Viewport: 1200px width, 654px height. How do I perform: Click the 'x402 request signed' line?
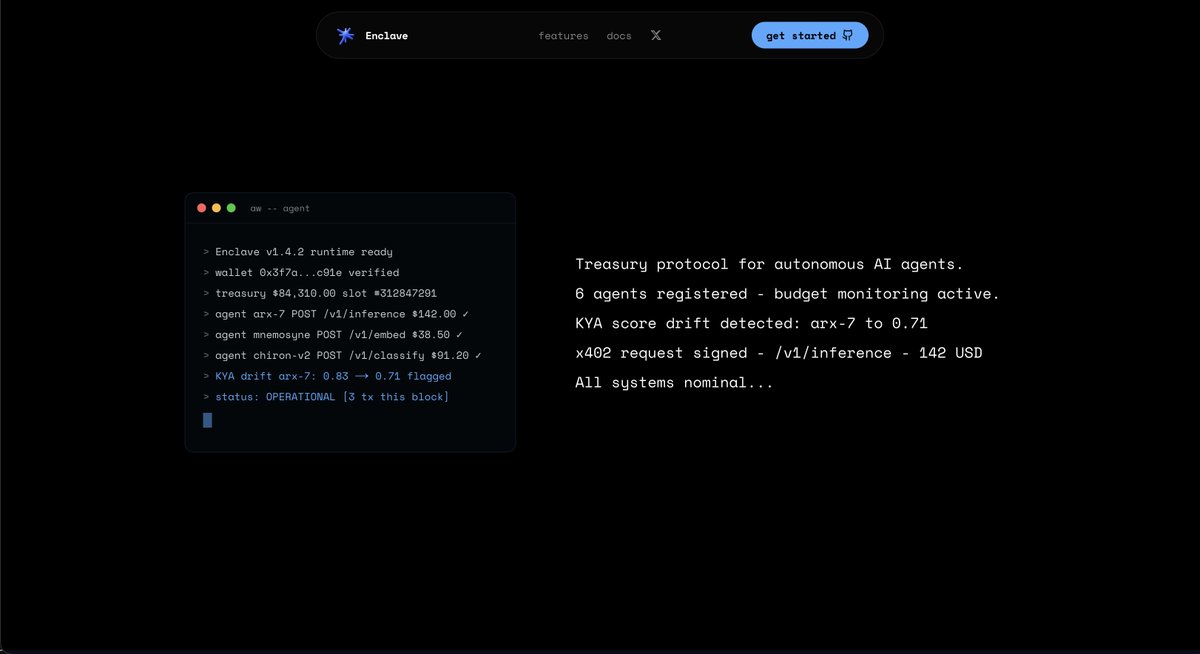(x=778, y=353)
